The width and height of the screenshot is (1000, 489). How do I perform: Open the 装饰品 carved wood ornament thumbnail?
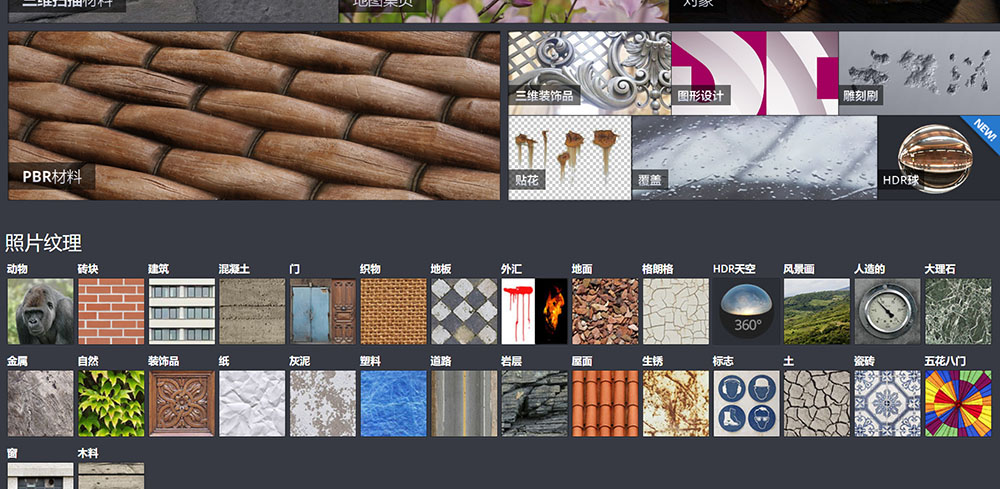(x=182, y=404)
